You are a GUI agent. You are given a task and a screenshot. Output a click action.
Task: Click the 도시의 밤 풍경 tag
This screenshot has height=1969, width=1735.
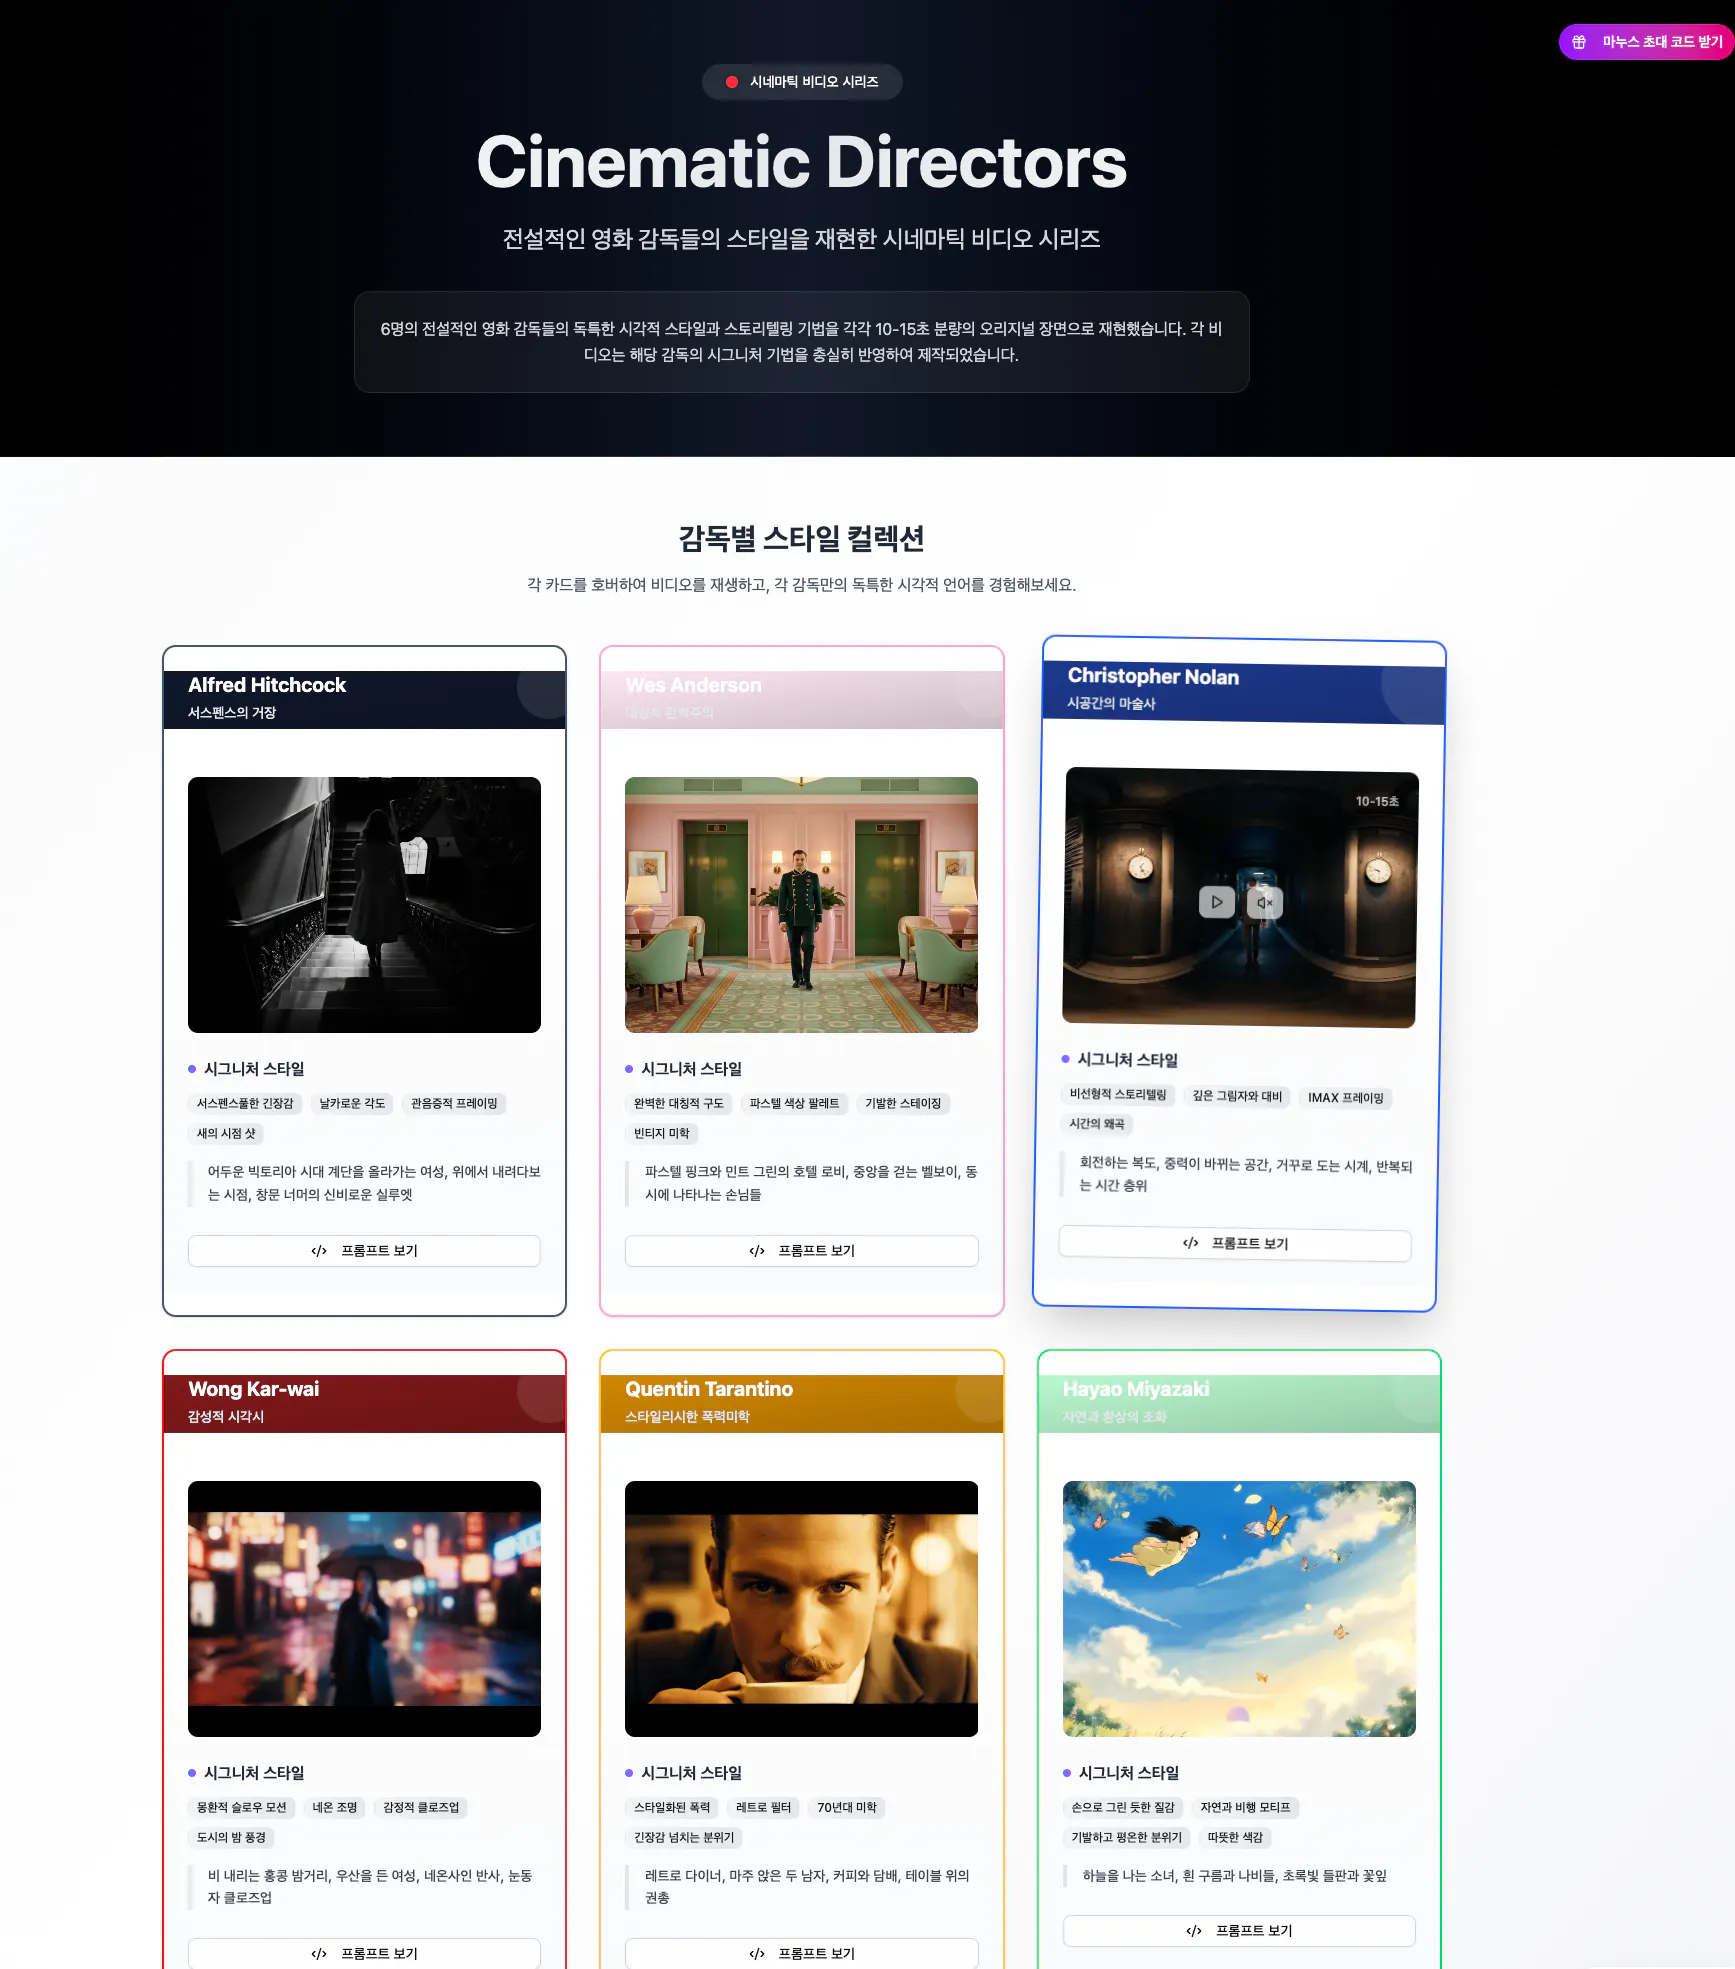[231, 1838]
